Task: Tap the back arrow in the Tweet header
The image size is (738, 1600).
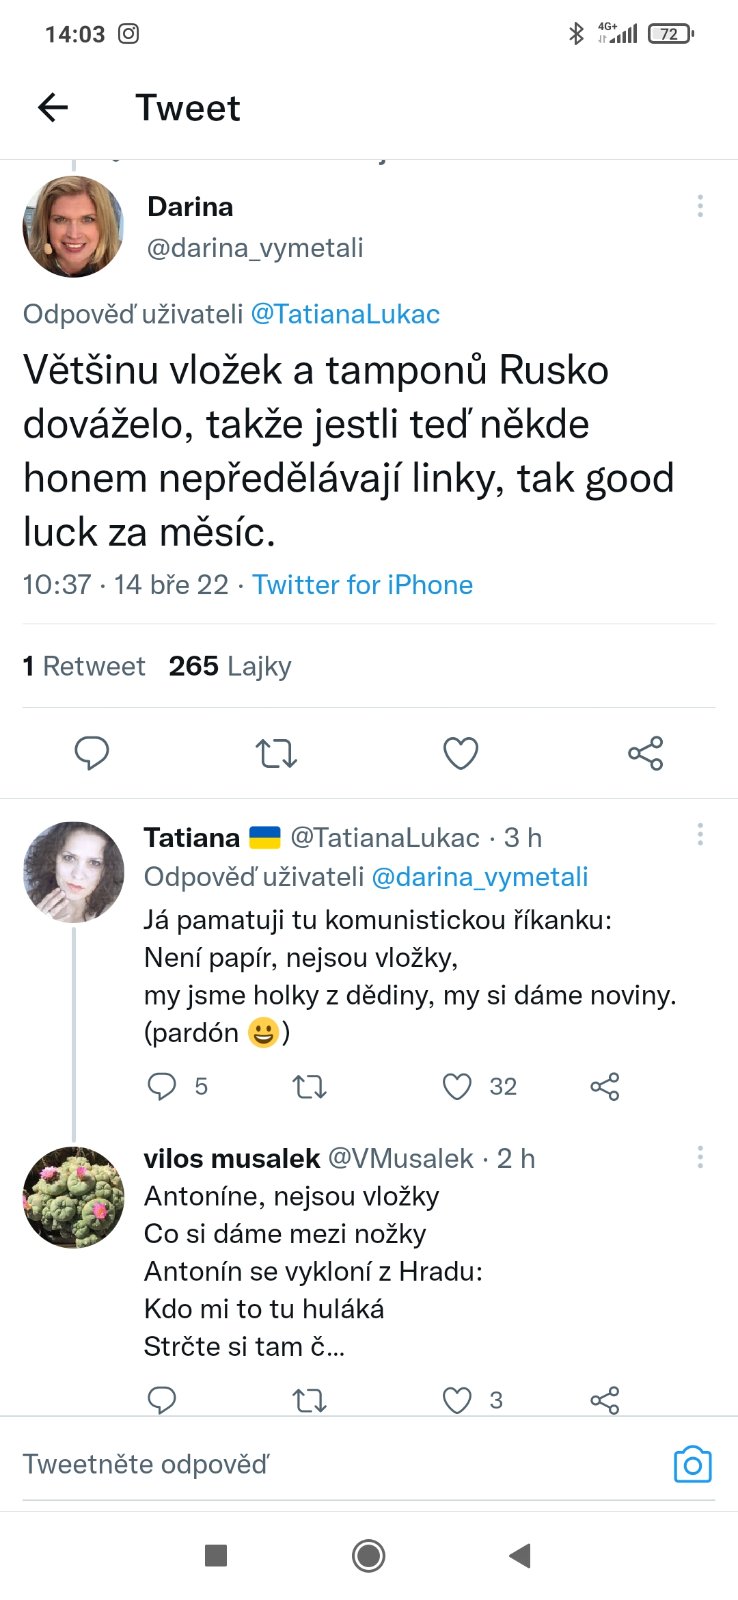Action: (x=53, y=107)
